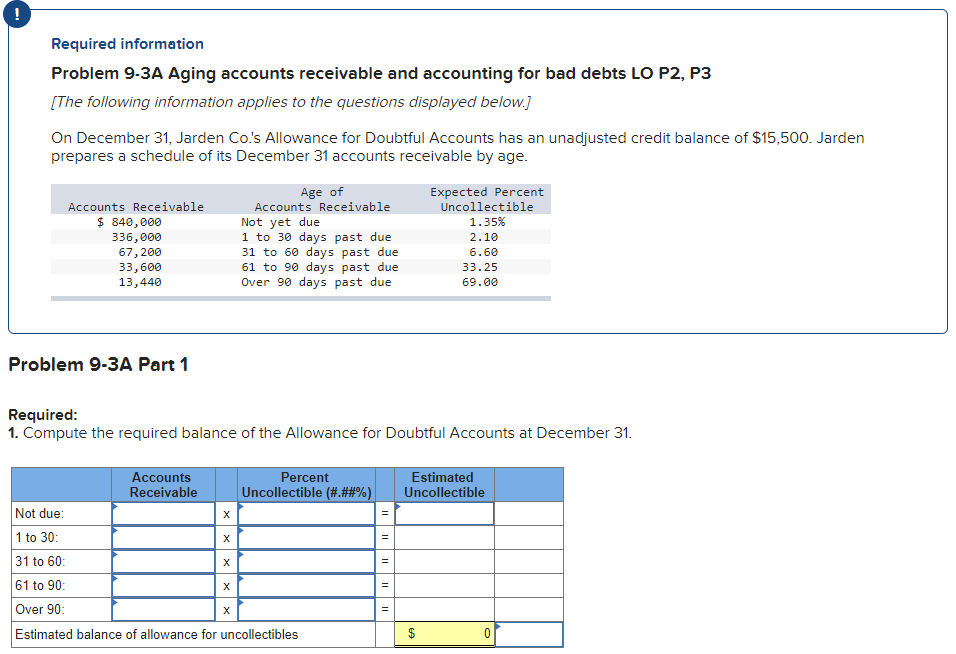Image resolution: width=956 pixels, height=654 pixels.
Task: Click the Percent Uncollectible field for 61 to 90
Action: tap(305, 585)
